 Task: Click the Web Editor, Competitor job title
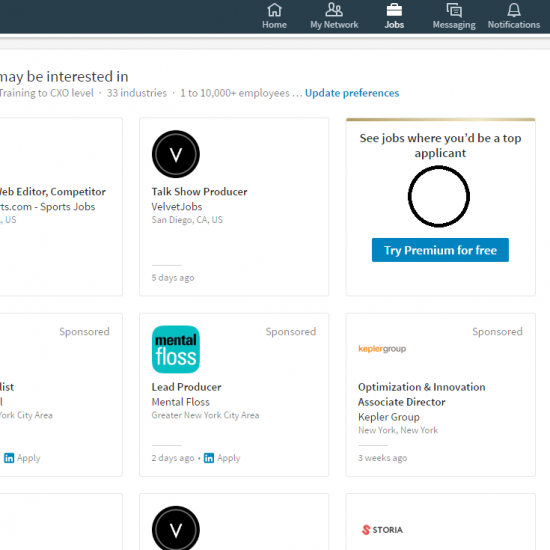point(53,192)
